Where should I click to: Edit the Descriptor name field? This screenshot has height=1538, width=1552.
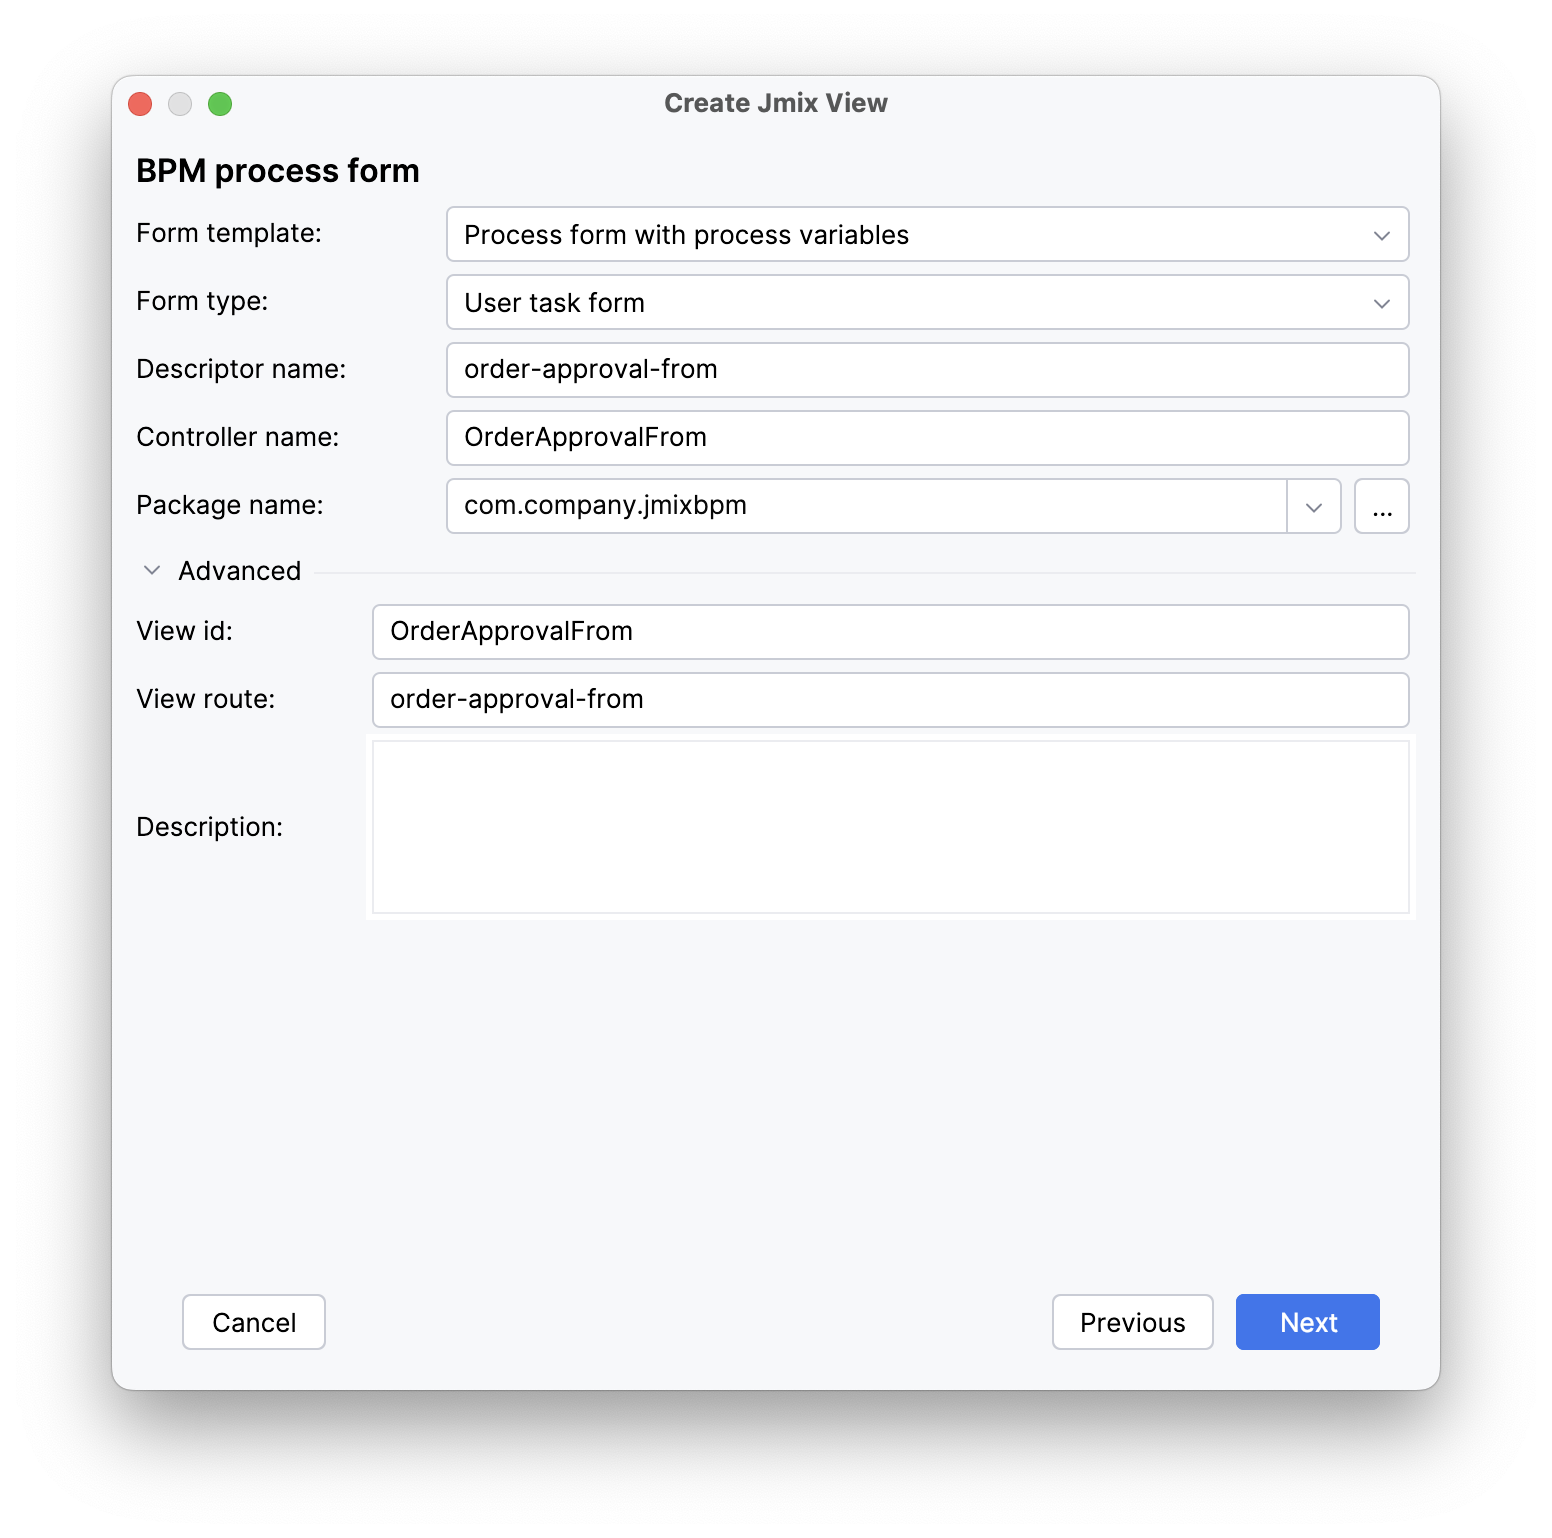928,369
